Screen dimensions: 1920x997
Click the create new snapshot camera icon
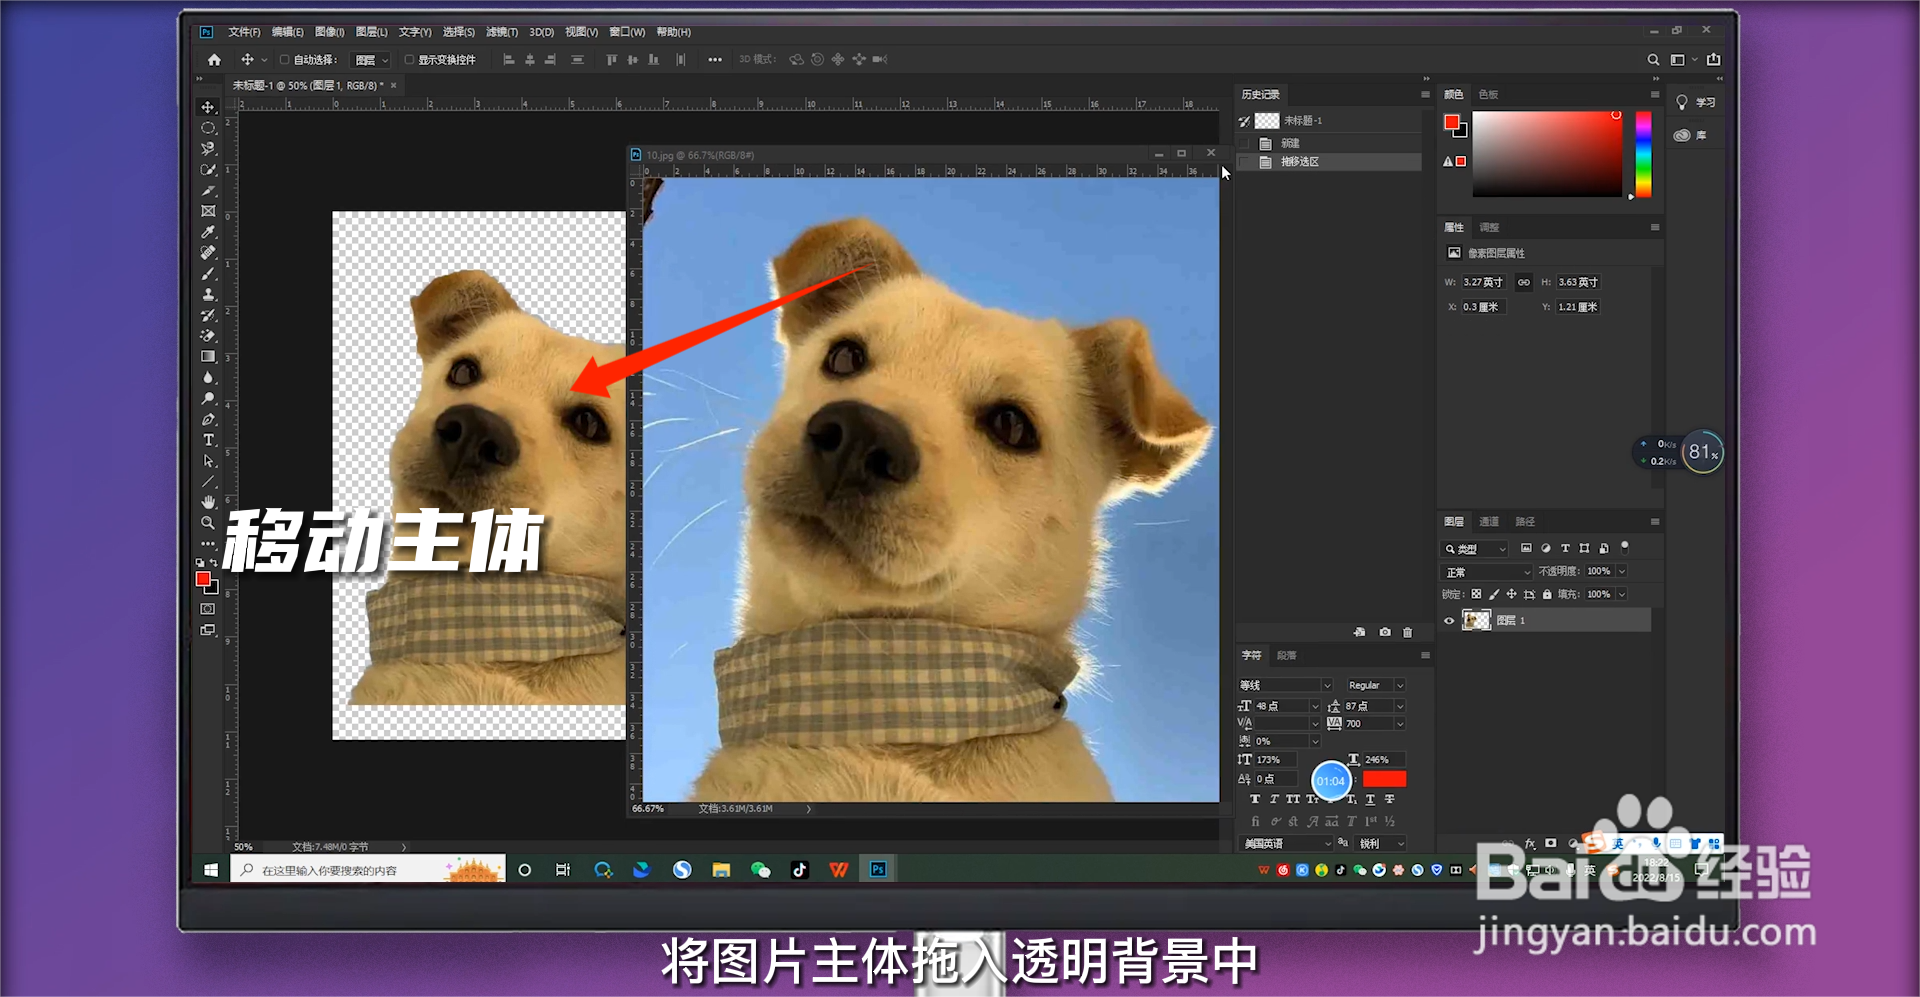click(1384, 632)
